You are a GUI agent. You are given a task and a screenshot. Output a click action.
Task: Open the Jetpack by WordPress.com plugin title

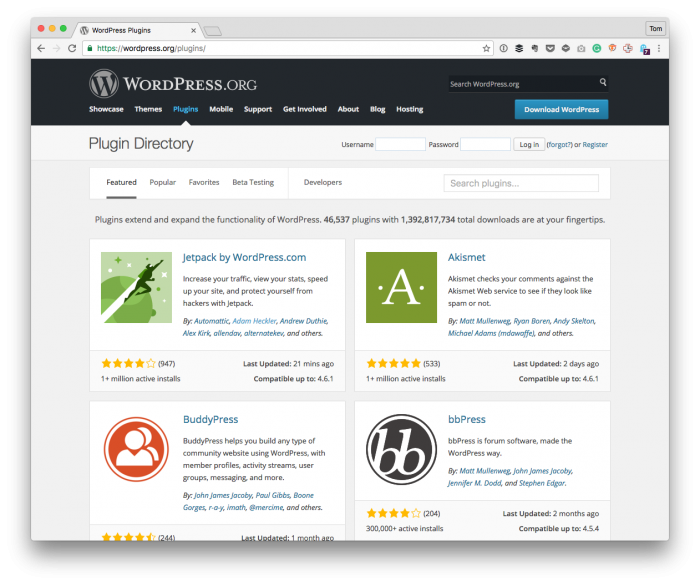pyautogui.click(x=244, y=257)
